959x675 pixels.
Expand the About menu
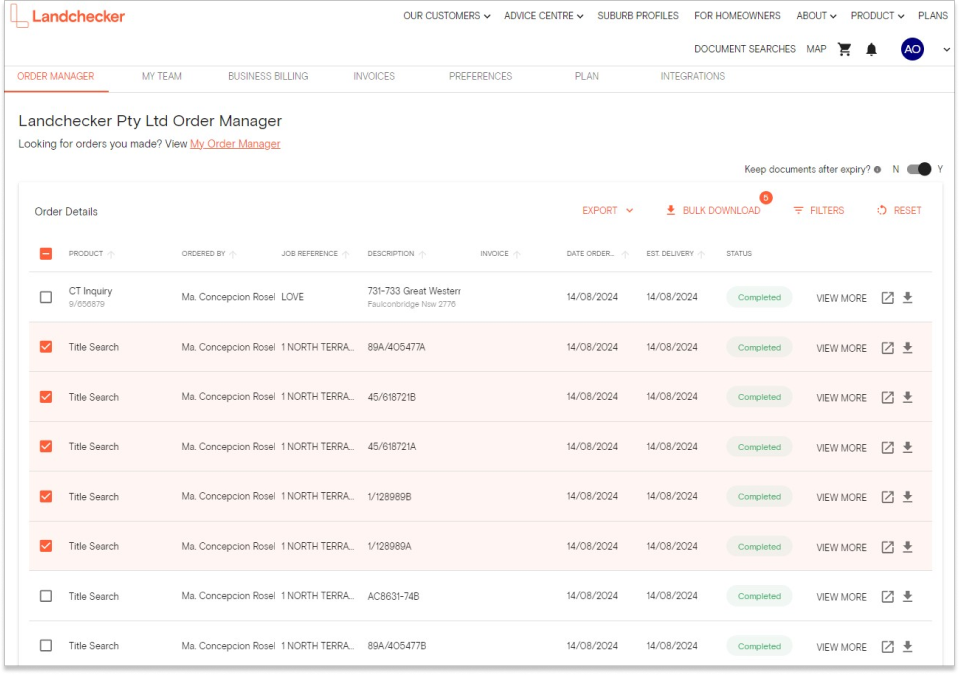816,16
